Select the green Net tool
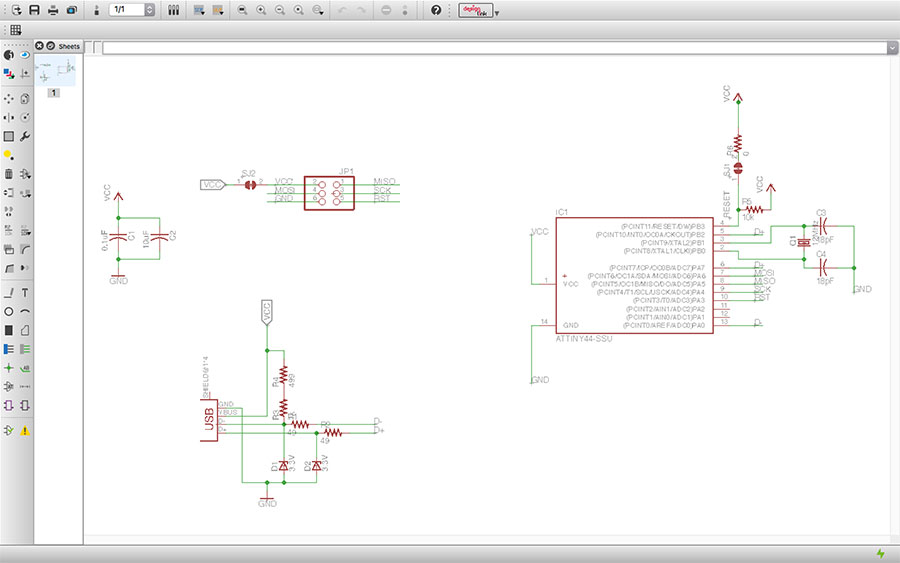Image resolution: width=900 pixels, height=563 pixels. coord(25,349)
